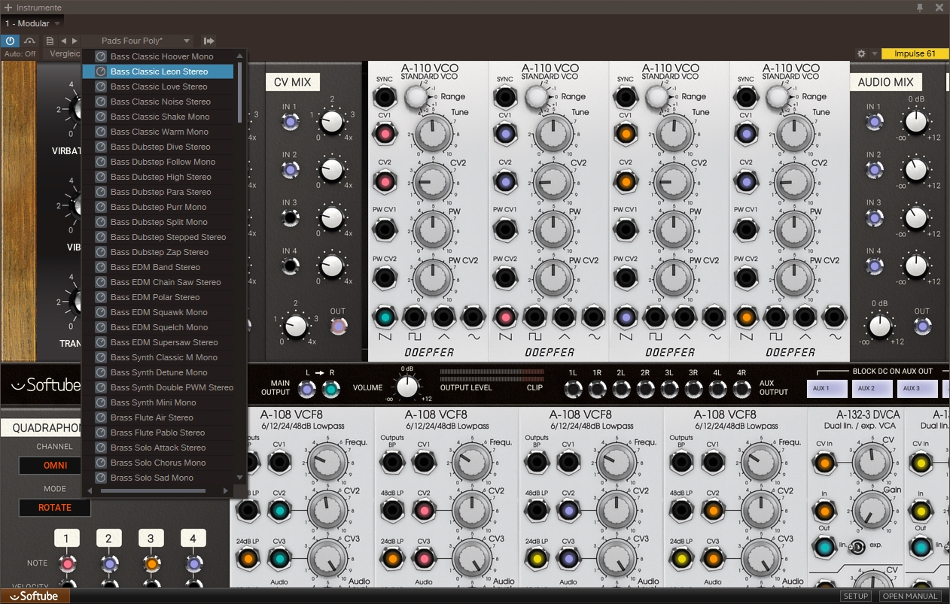Screen dimensions: 950x604
Task: Click the OPEN MANUAL button
Action: [909, 596]
